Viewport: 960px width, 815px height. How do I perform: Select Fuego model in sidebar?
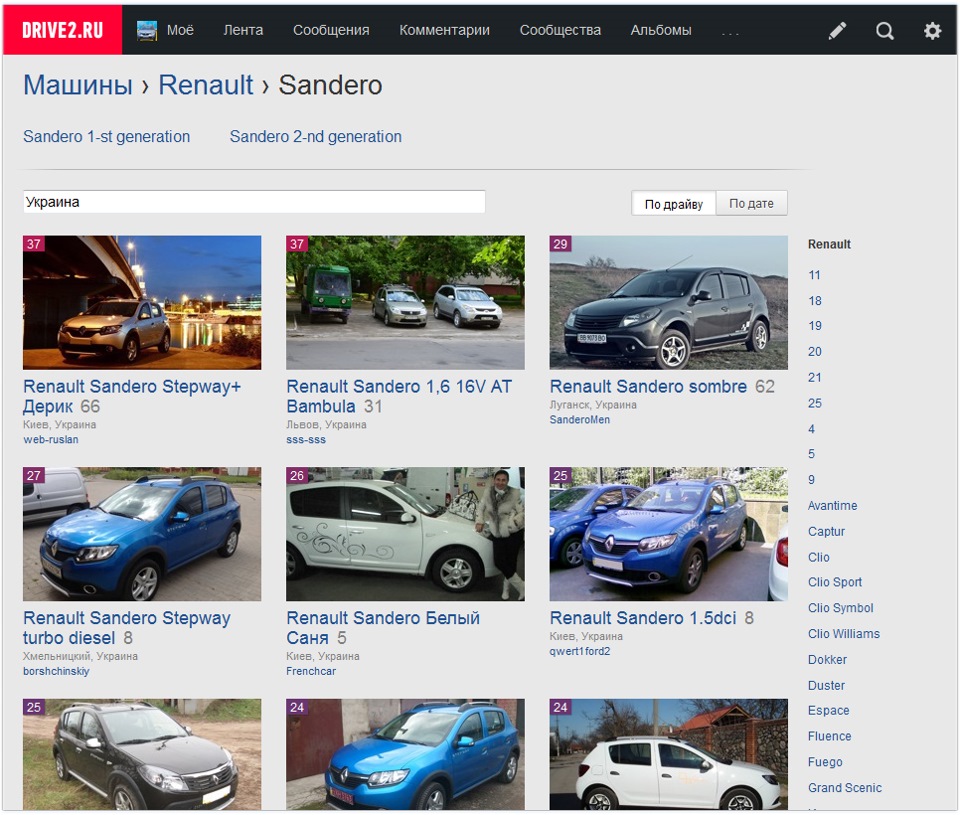click(825, 762)
